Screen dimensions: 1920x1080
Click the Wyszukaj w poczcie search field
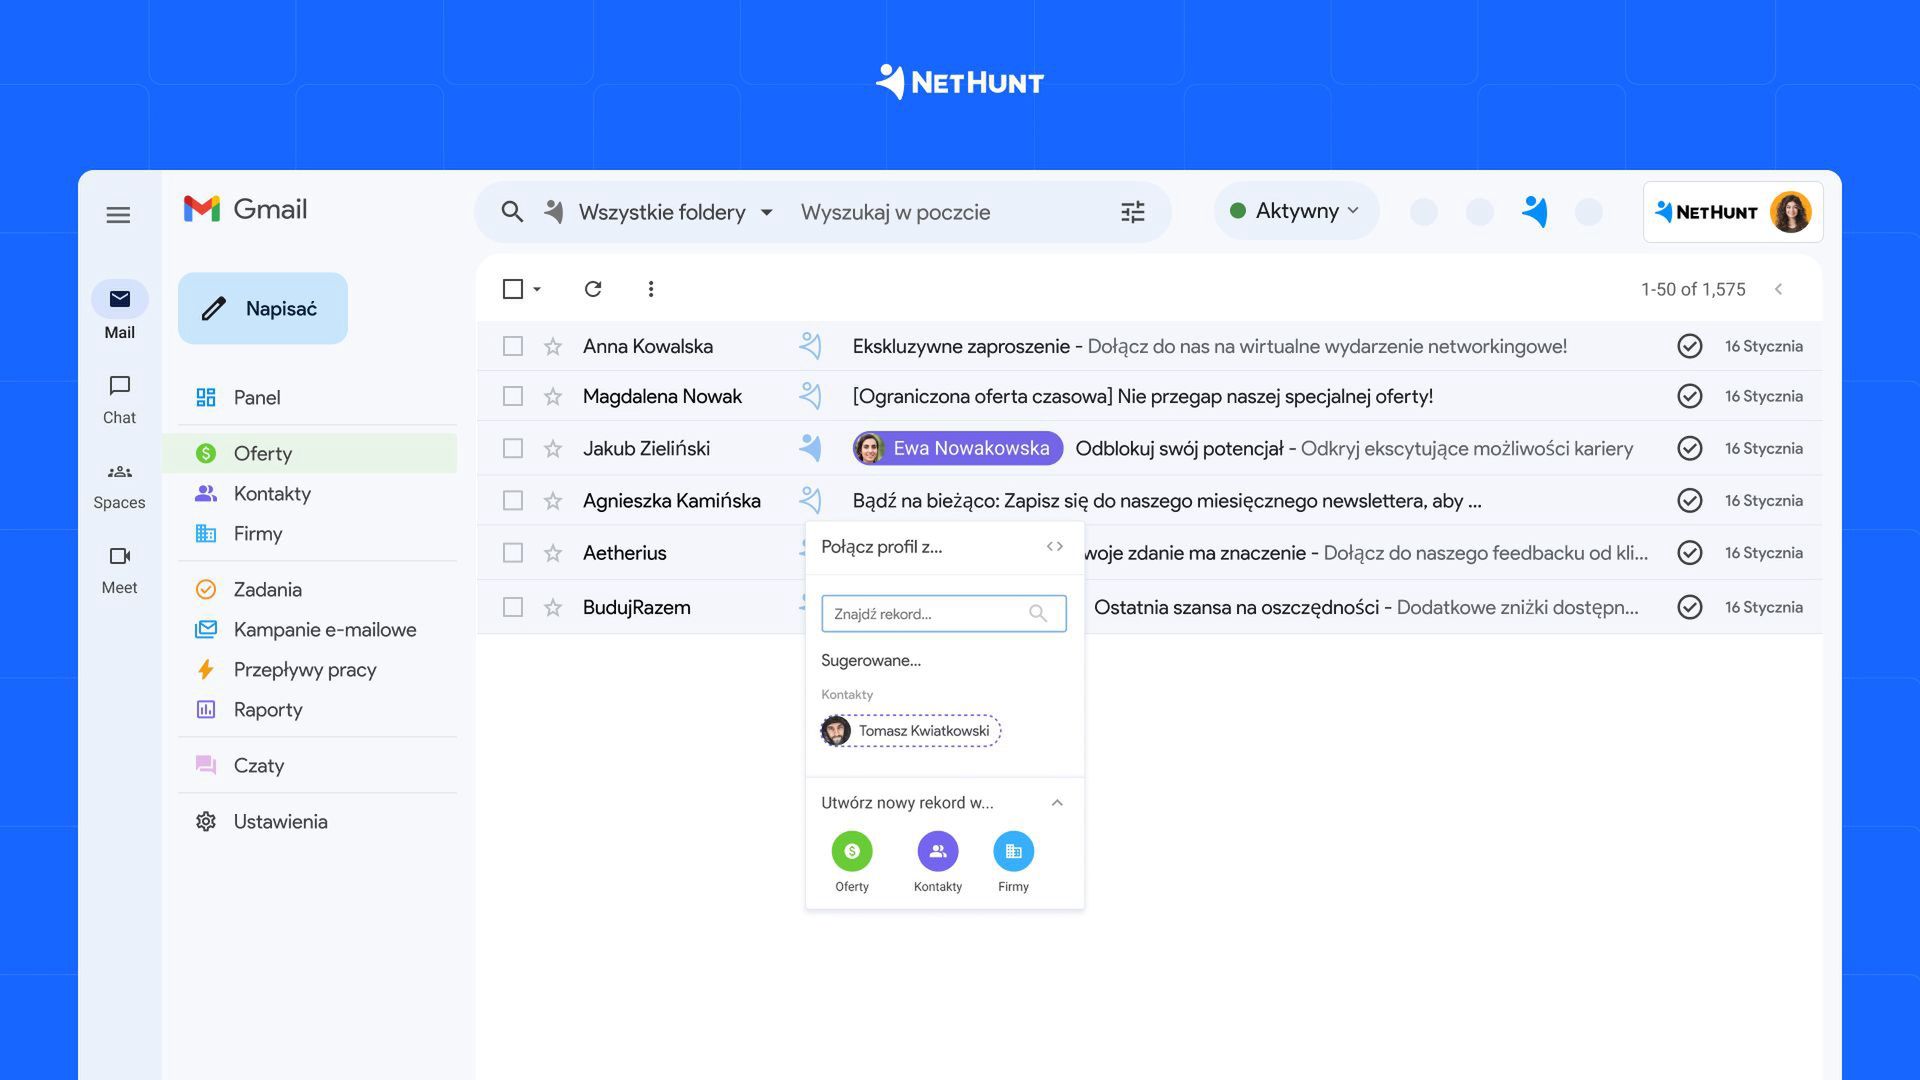(x=895, y=212)
